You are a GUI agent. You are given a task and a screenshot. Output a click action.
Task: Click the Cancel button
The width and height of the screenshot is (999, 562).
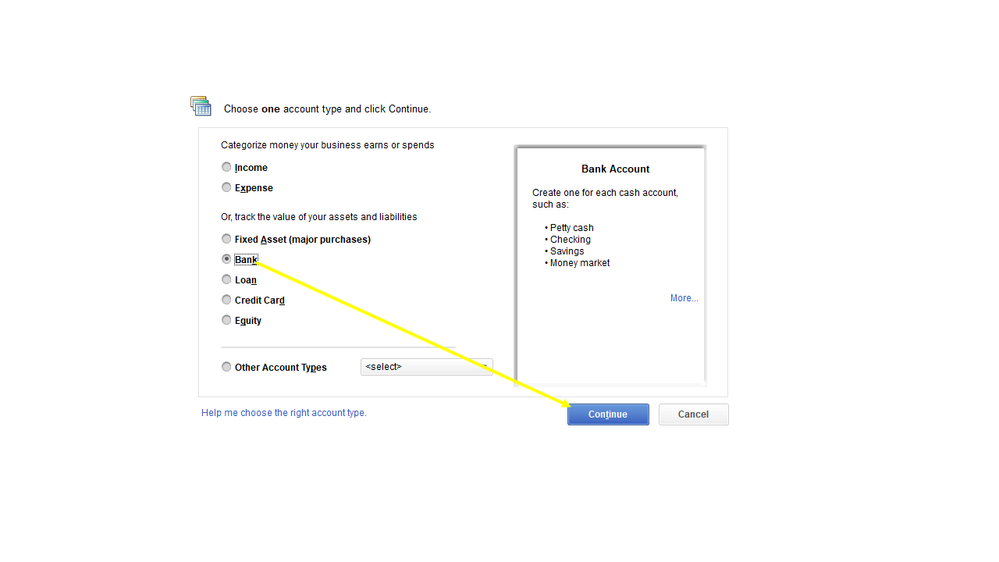point(693,414)
